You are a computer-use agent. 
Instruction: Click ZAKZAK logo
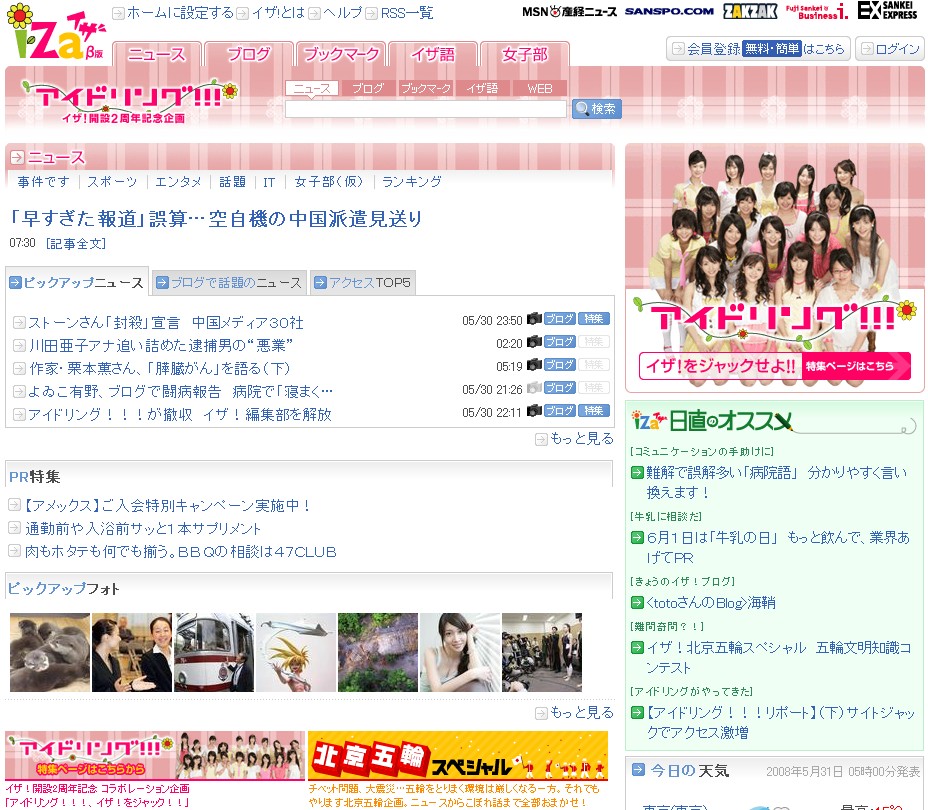pos(750,11)
